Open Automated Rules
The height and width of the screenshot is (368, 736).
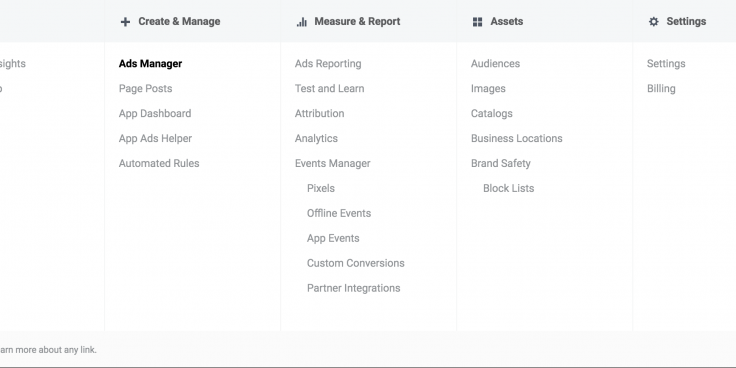159,163
